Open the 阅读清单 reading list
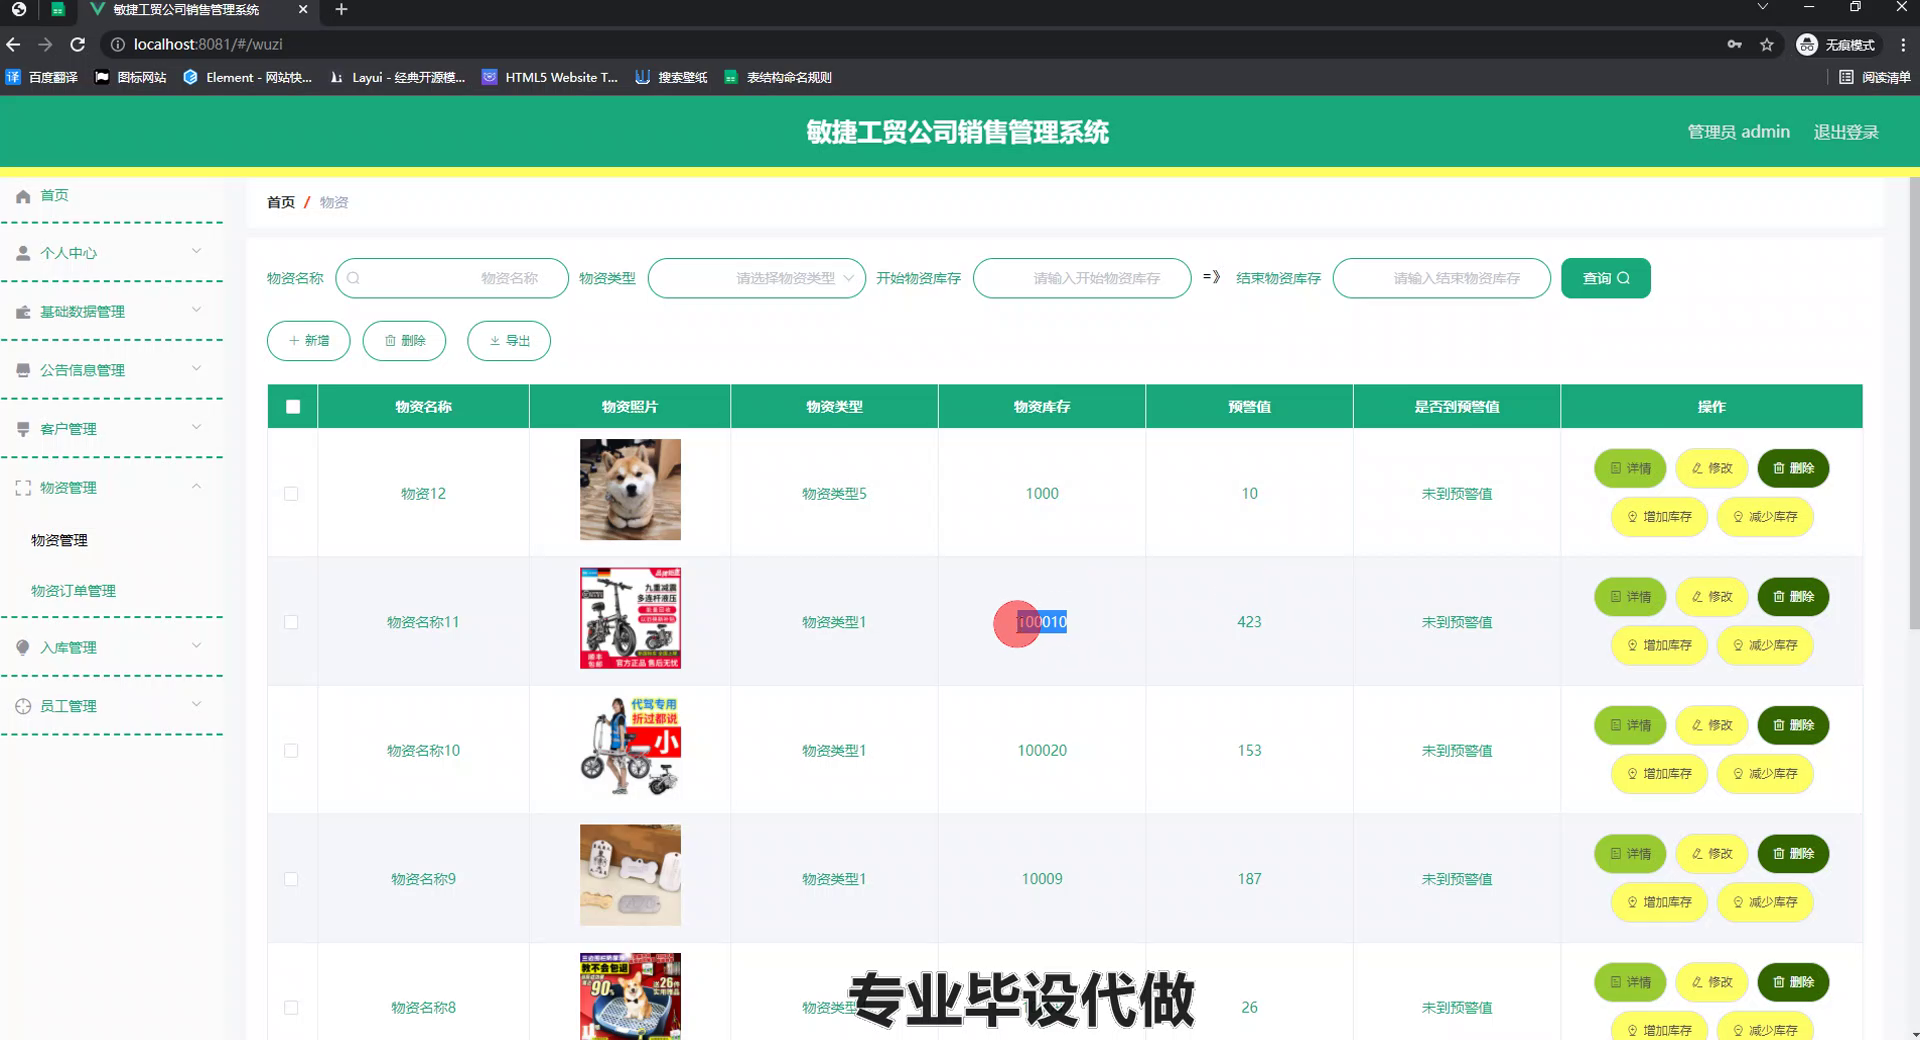Viewport: 1920px width, 1040px height. [x=1875, y=77]
